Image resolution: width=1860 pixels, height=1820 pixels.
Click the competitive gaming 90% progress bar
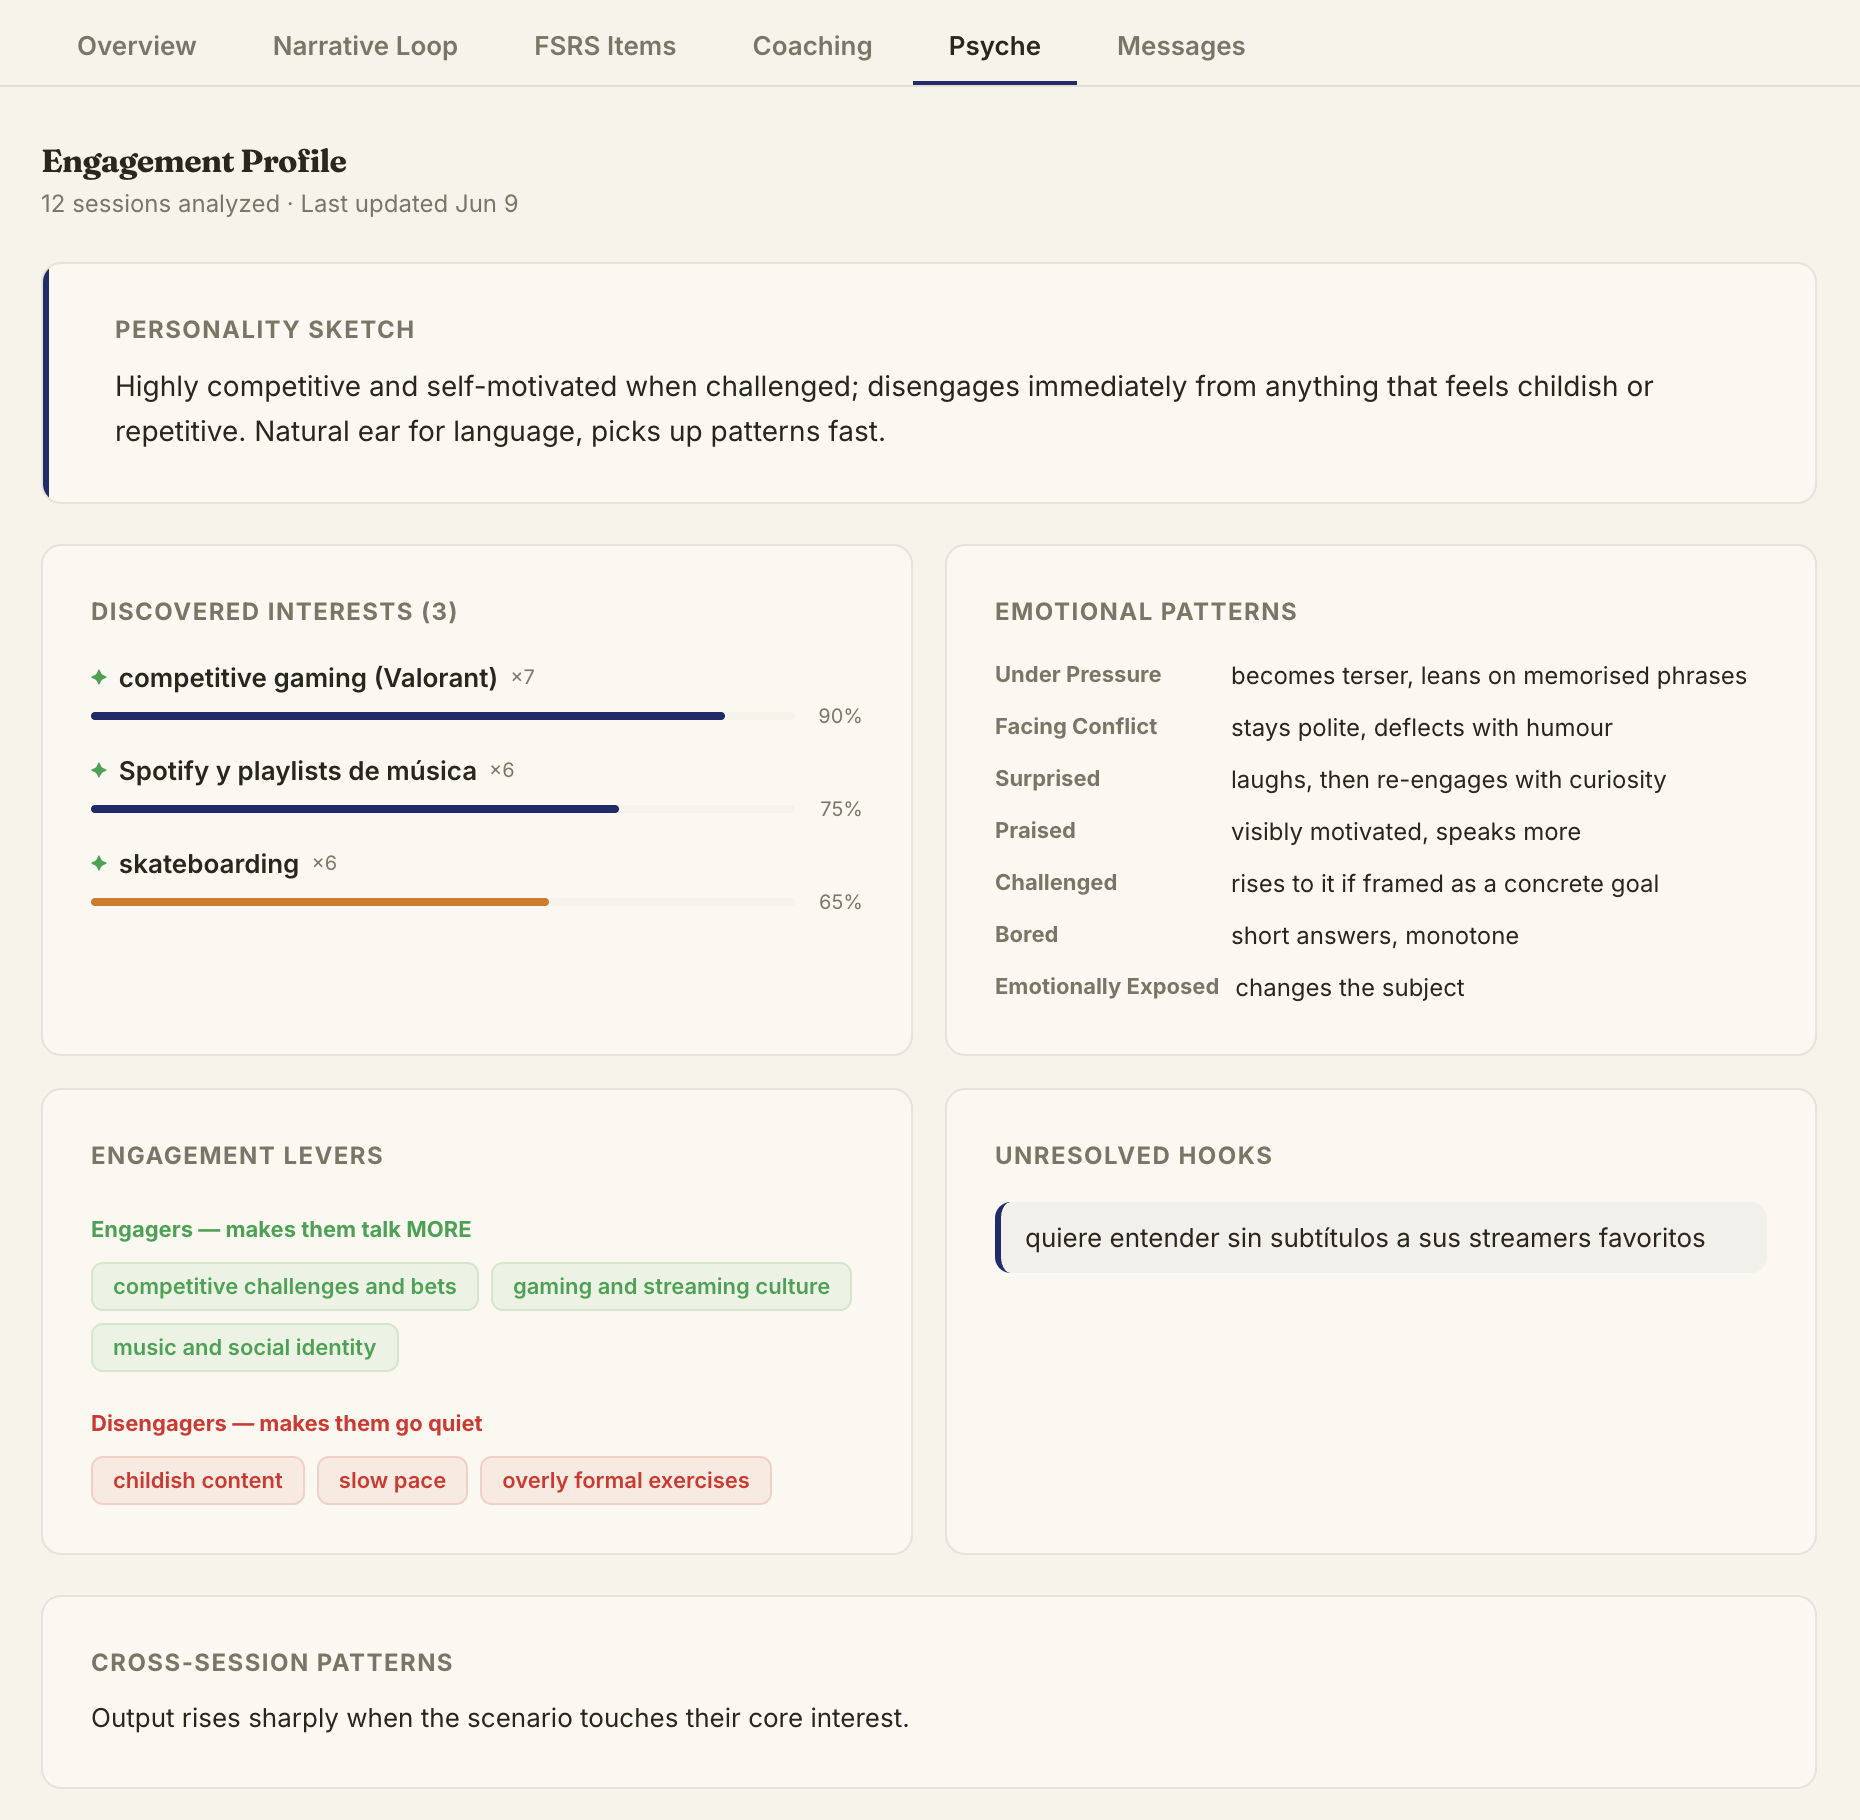click(443, 716)
